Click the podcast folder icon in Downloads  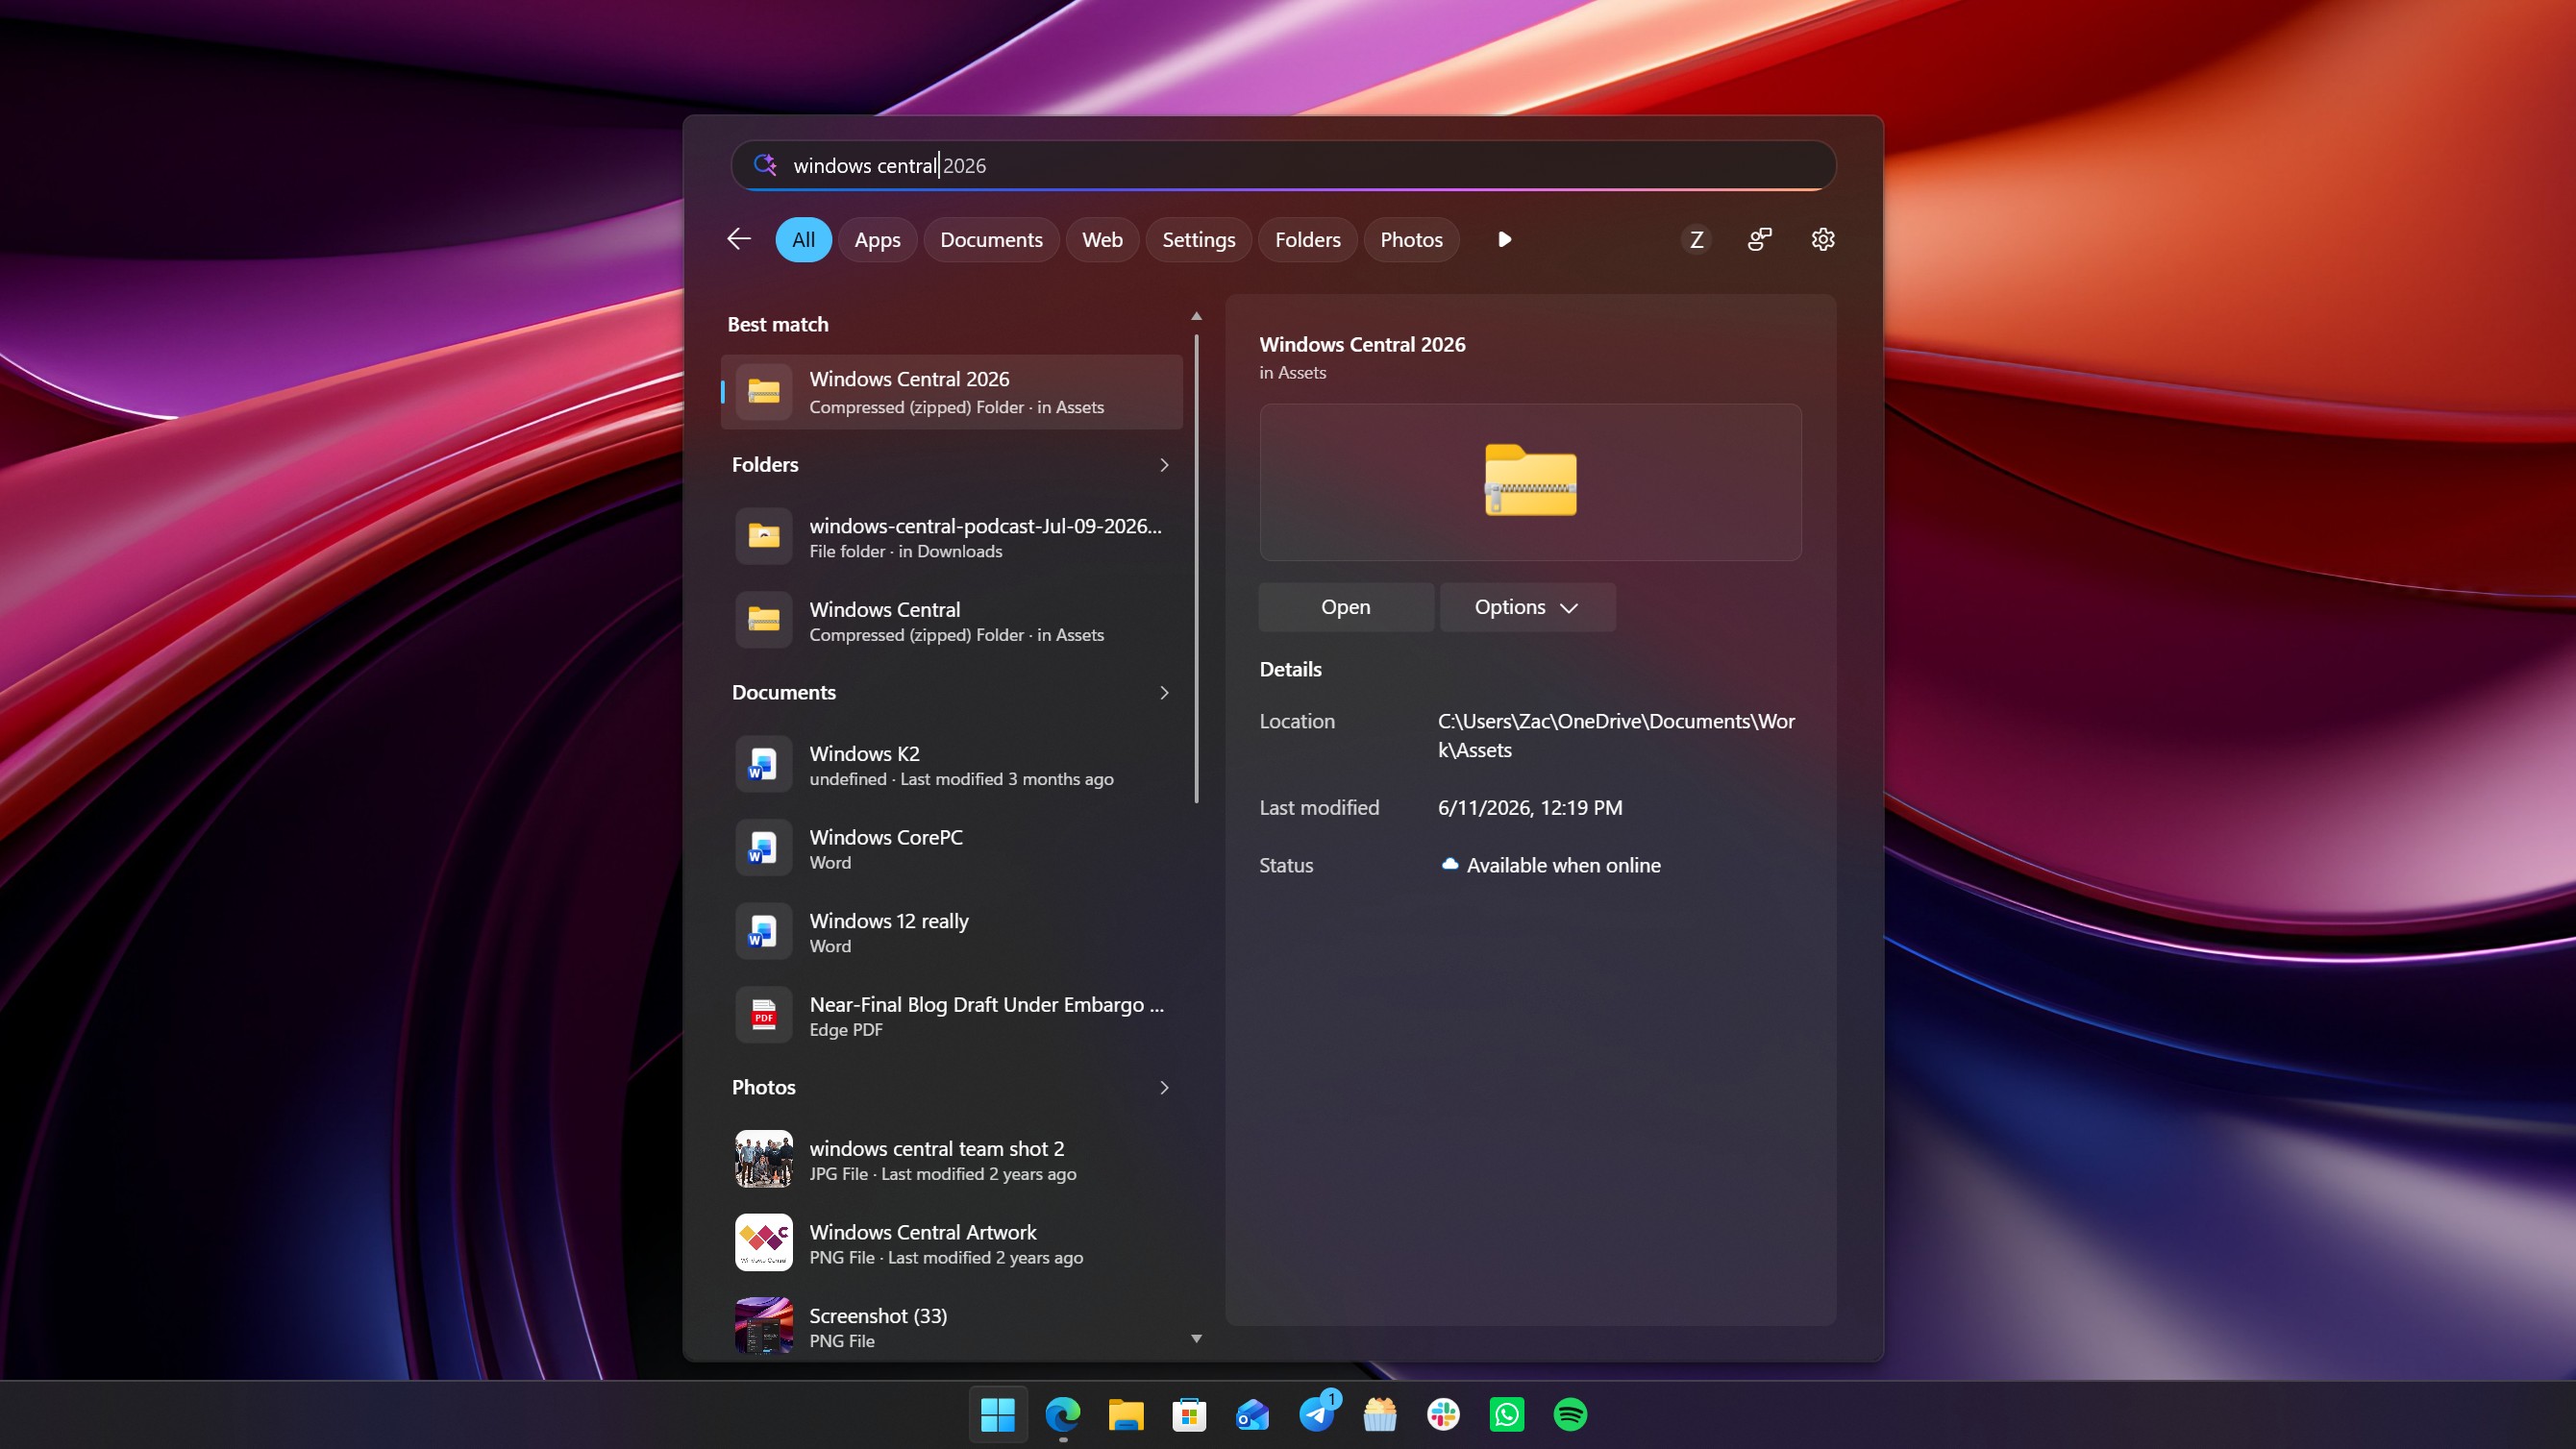click(763, 537)
